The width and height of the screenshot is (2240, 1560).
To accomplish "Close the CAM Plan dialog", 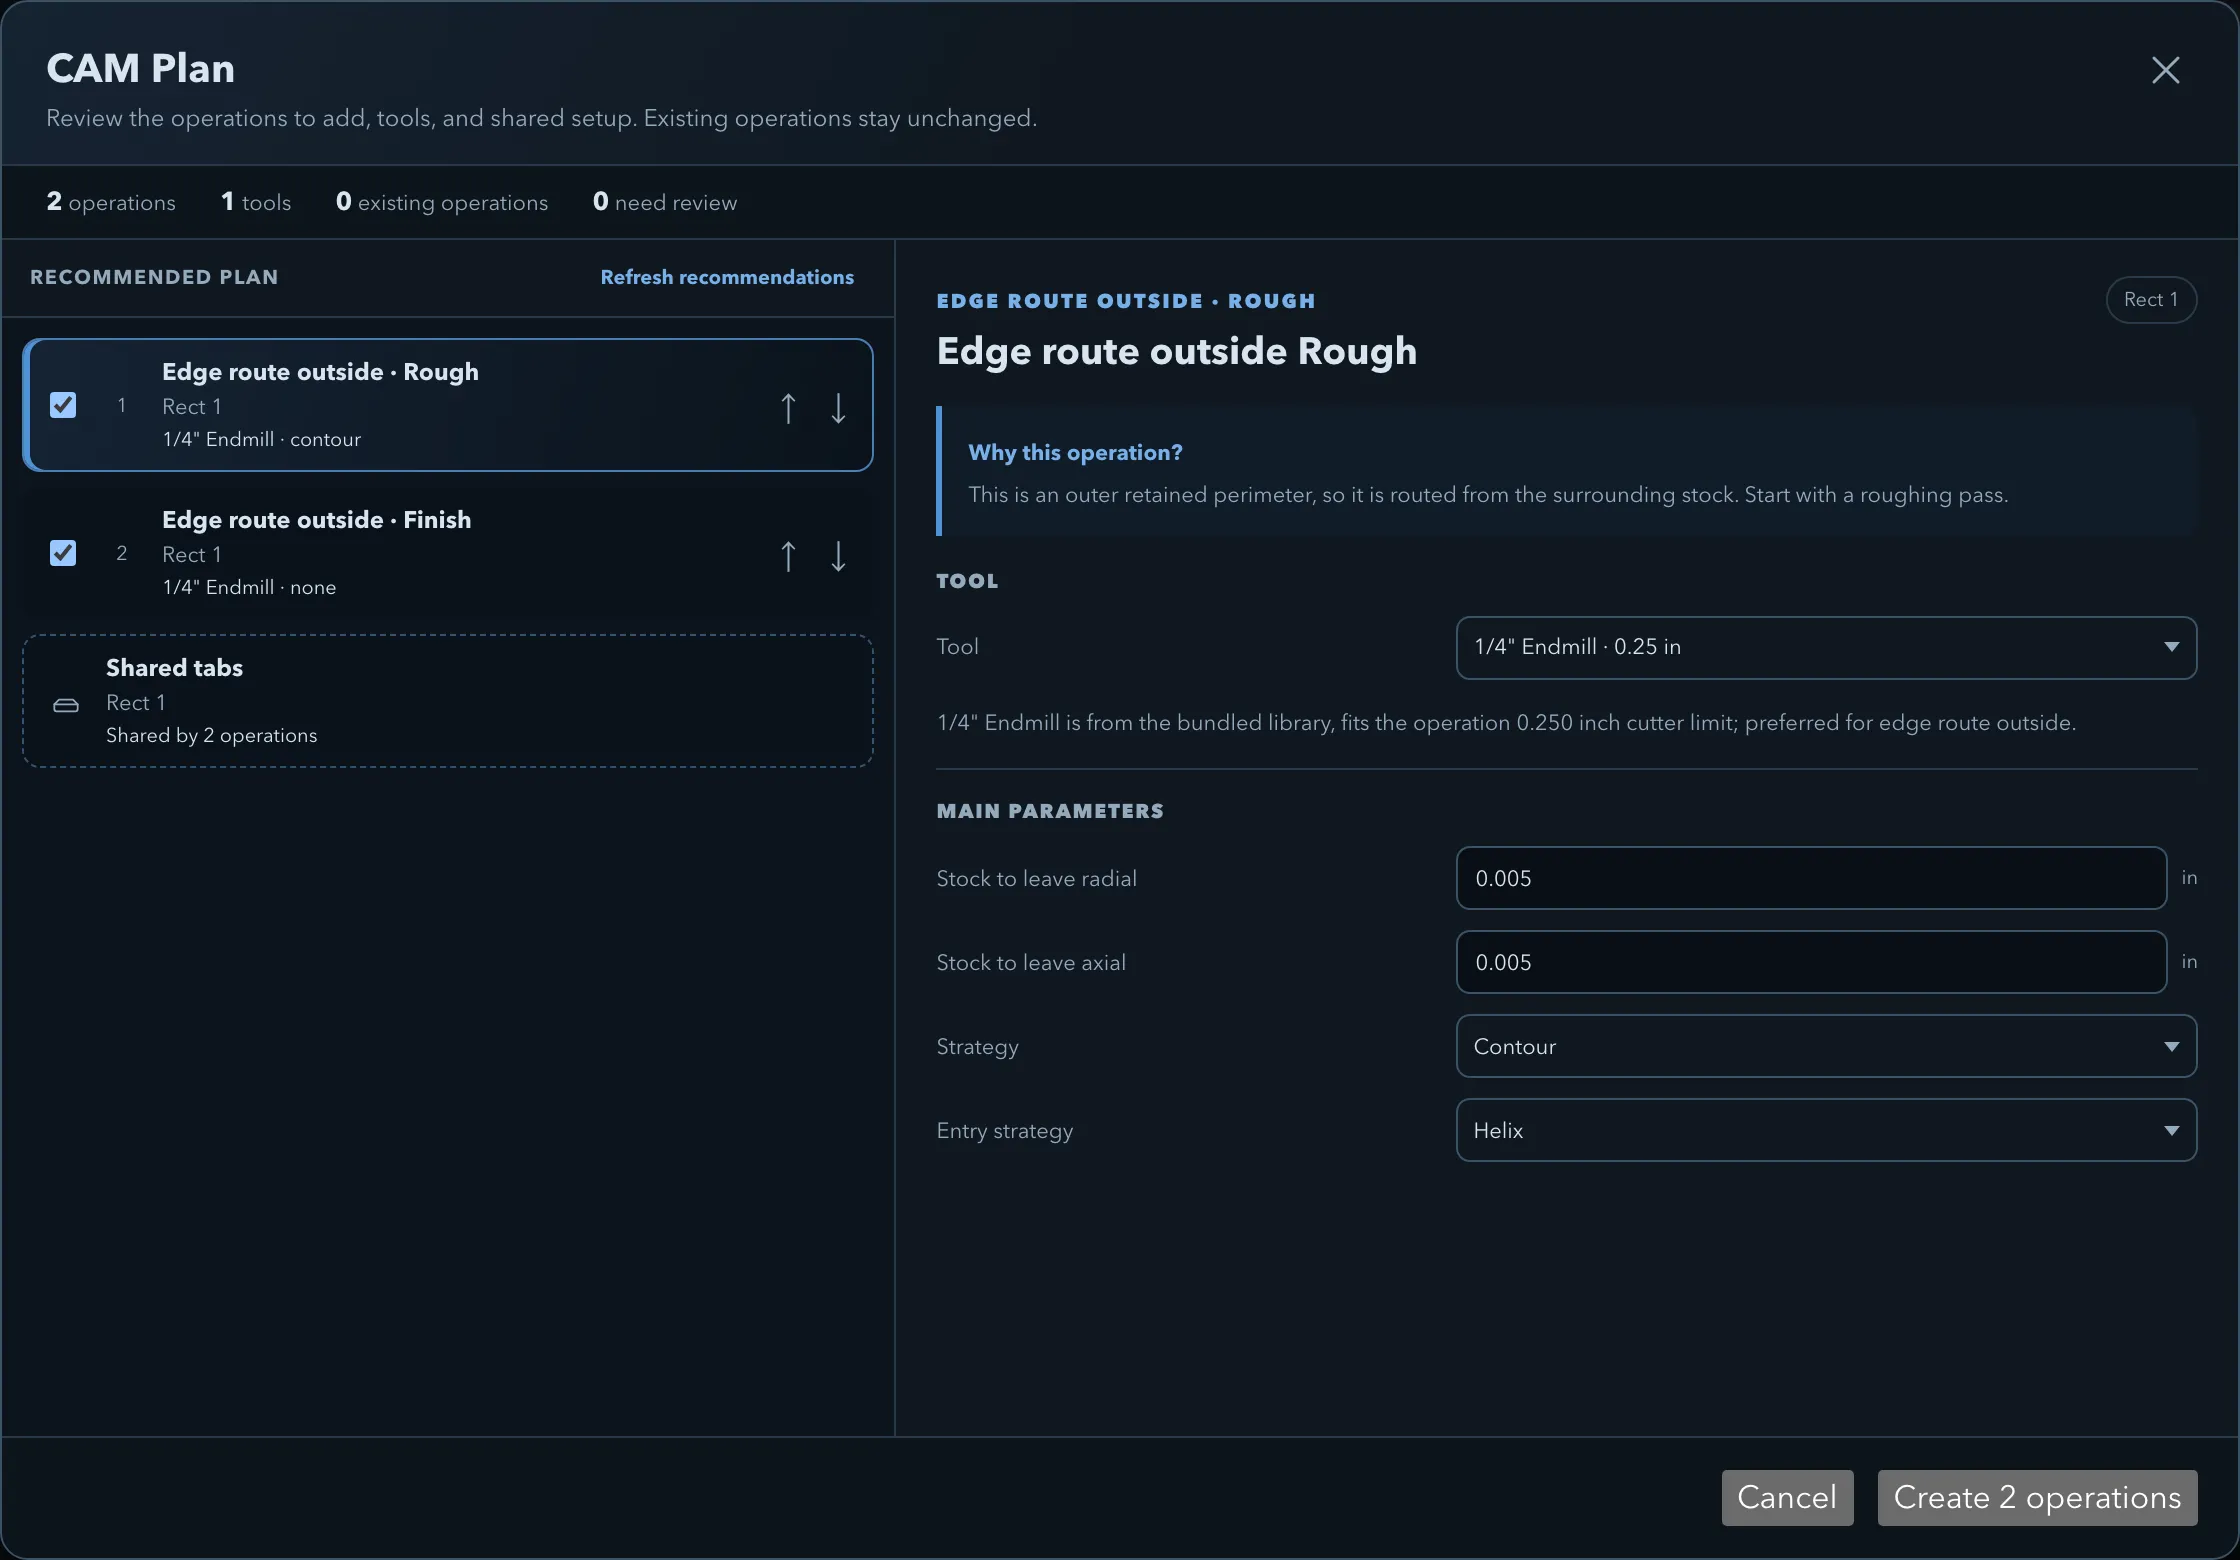I will [2165, 70].
